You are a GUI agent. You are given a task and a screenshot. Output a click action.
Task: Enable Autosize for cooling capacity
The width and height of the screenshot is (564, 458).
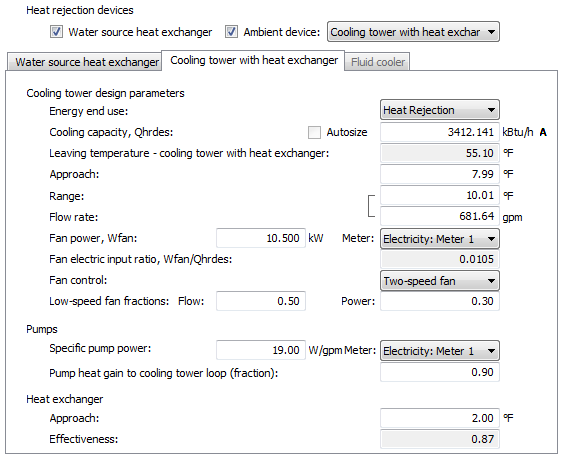pyautogui.click(x=314, y=132)
